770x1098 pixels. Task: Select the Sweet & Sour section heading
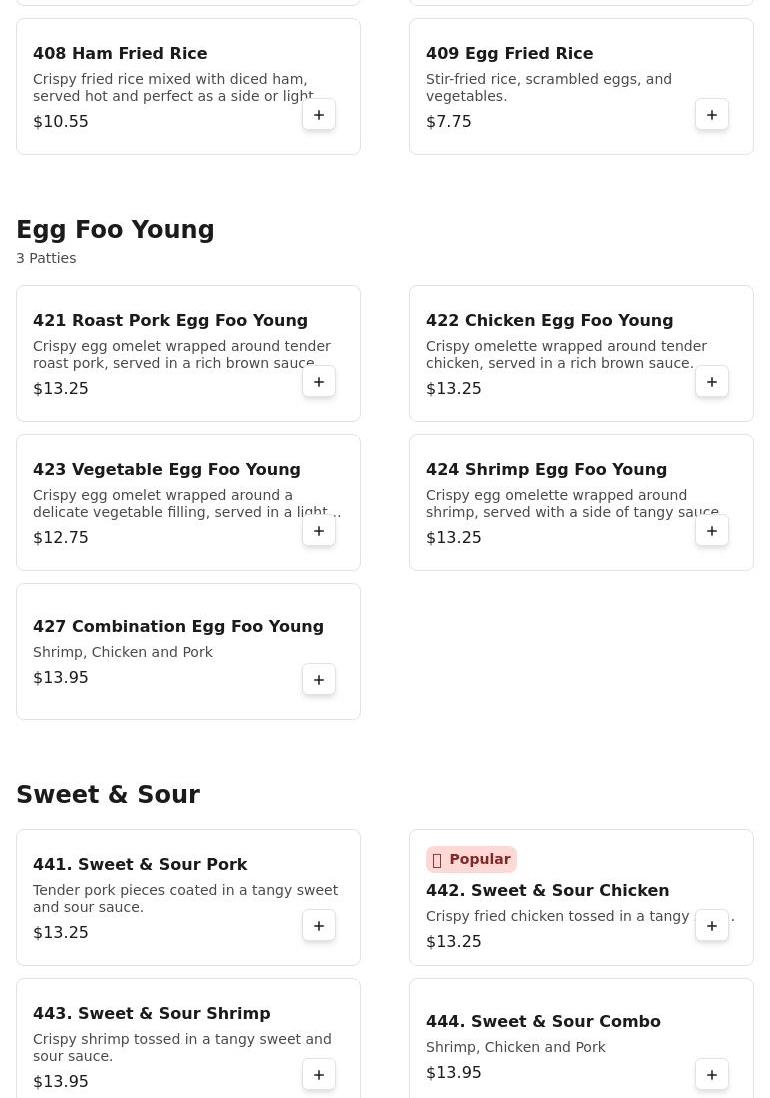pos(108,795)
